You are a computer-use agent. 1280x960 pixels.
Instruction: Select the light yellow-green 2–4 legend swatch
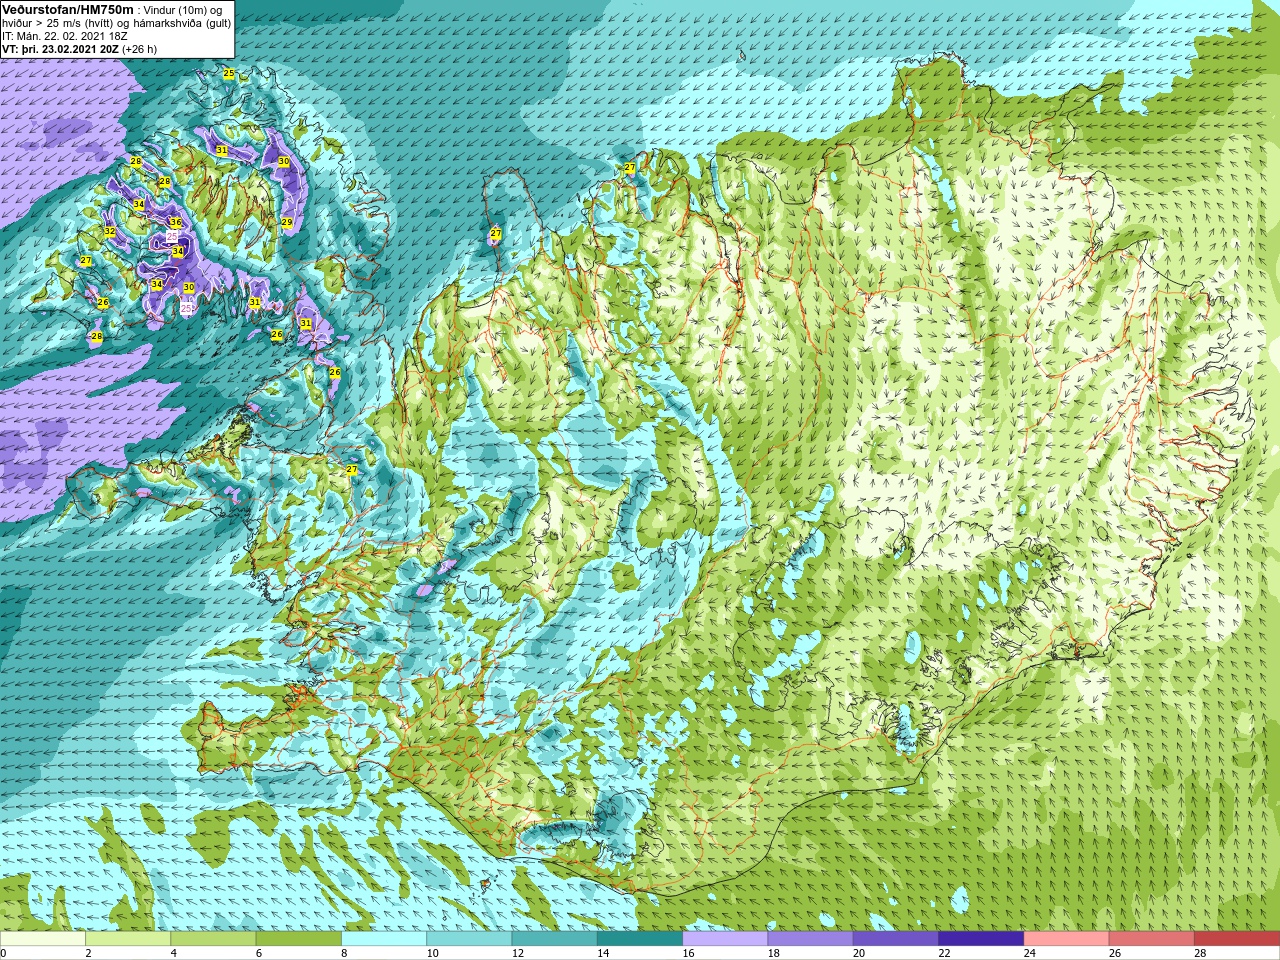coord(128,939)
